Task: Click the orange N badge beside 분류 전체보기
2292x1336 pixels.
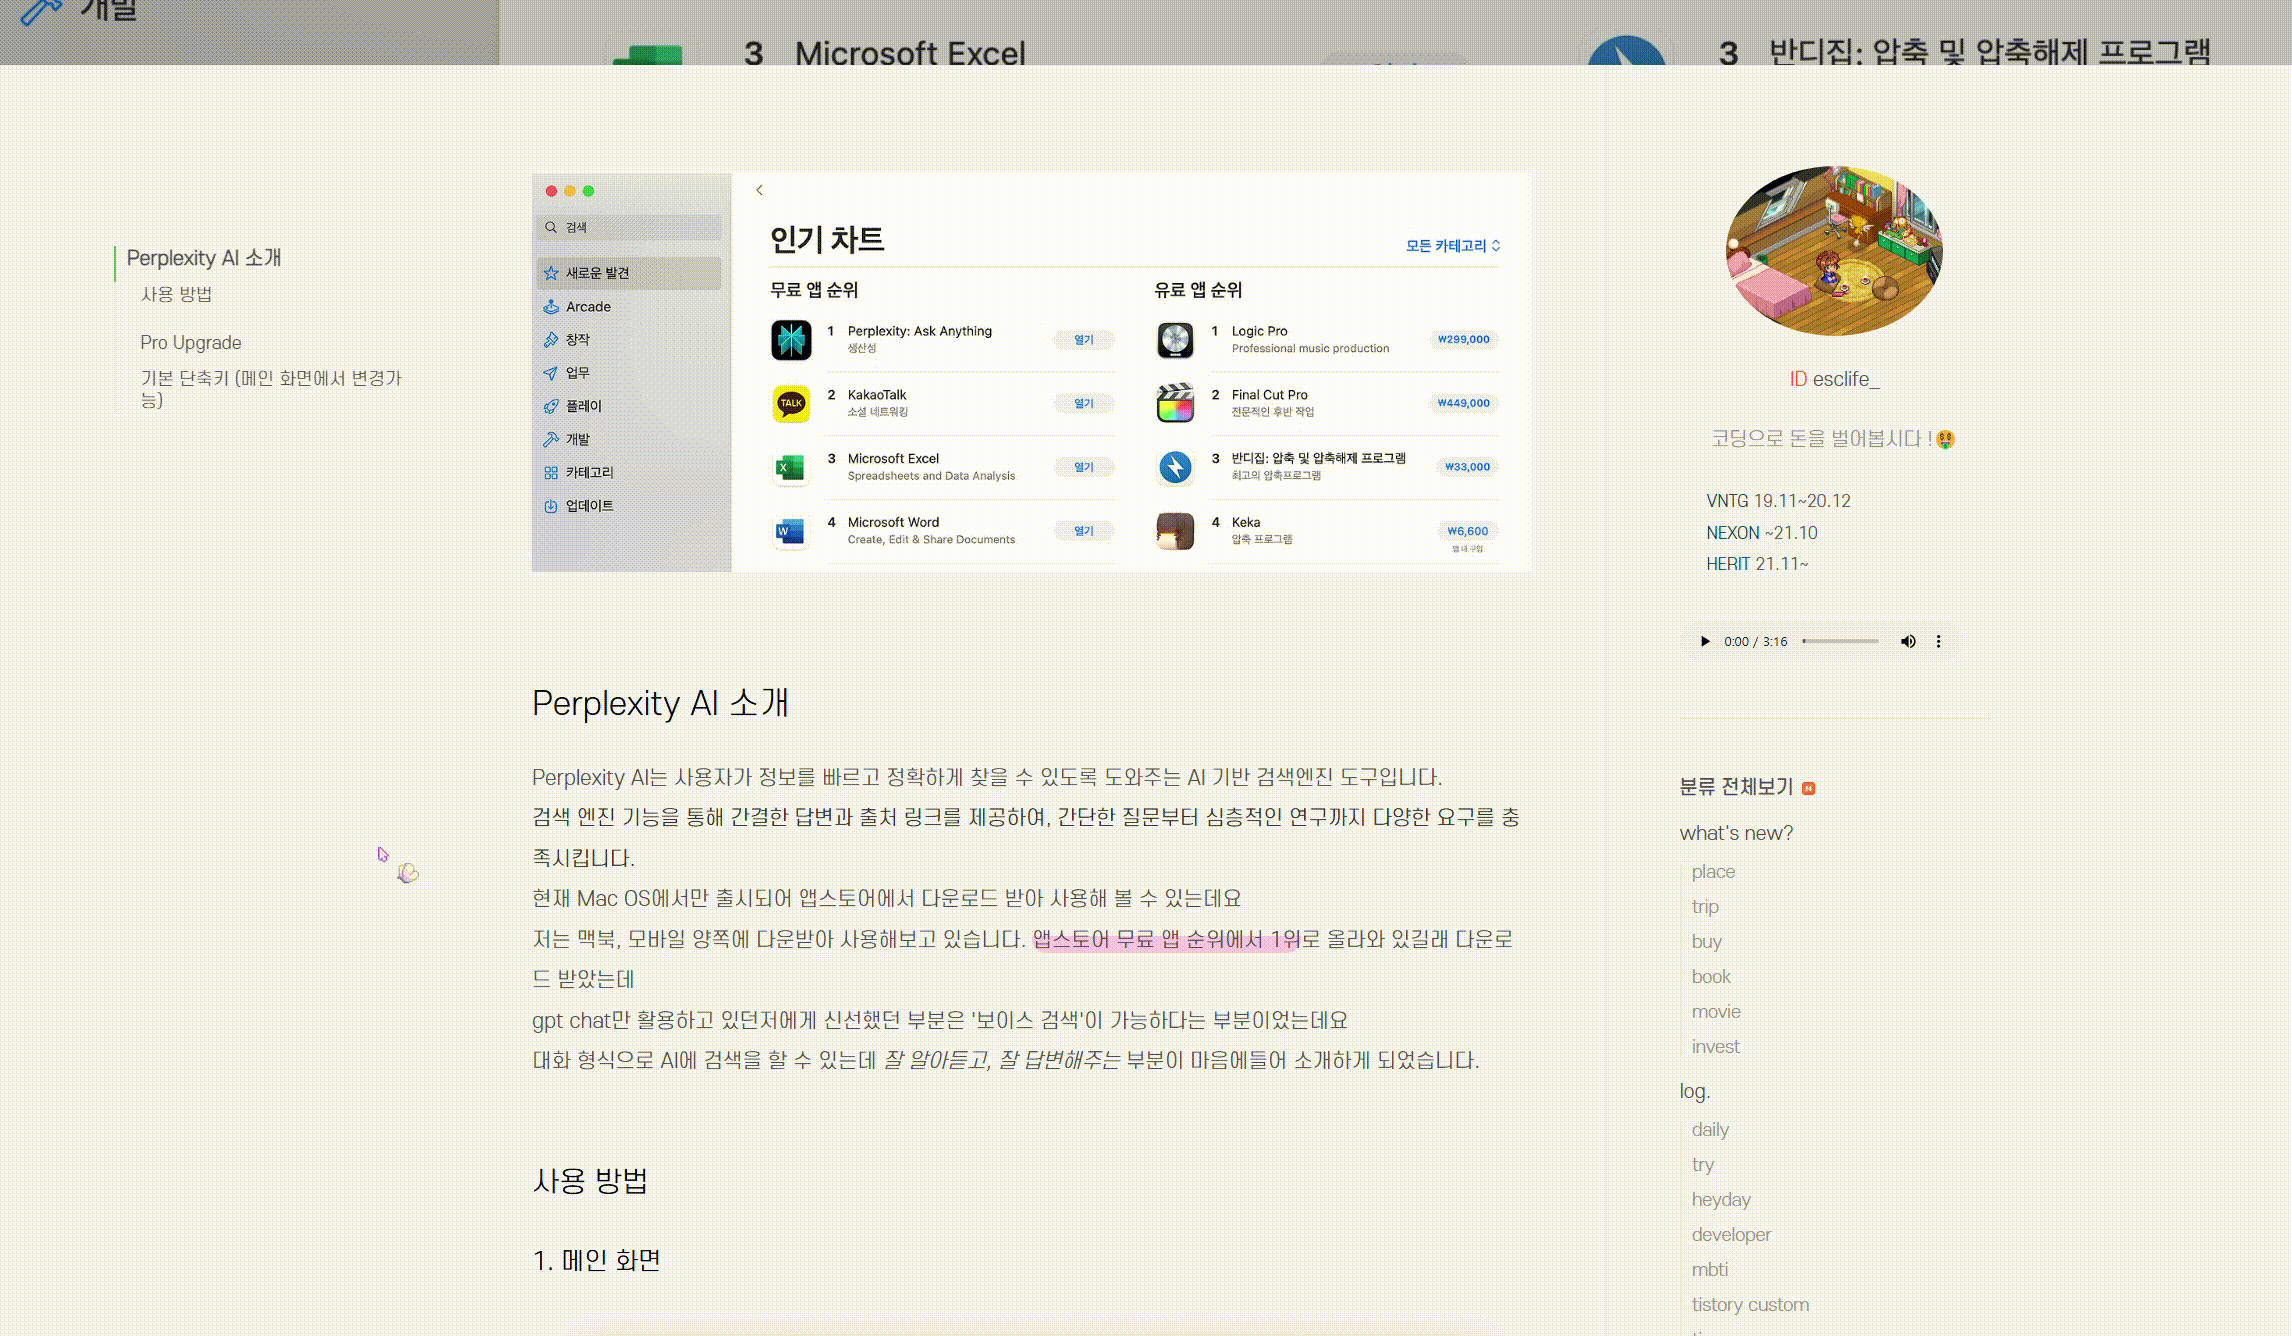Action: 1808,788
